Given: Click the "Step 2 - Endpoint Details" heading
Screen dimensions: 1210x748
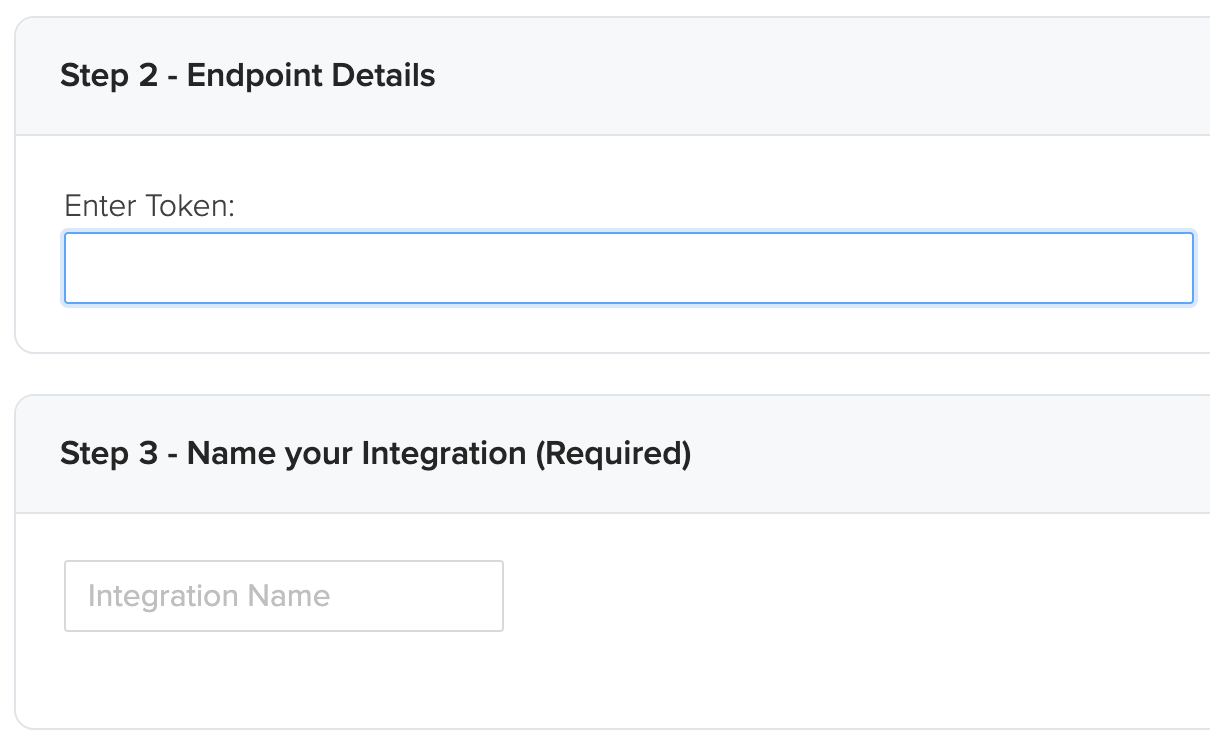Looking at the screenshot, I should click(247, 76).
